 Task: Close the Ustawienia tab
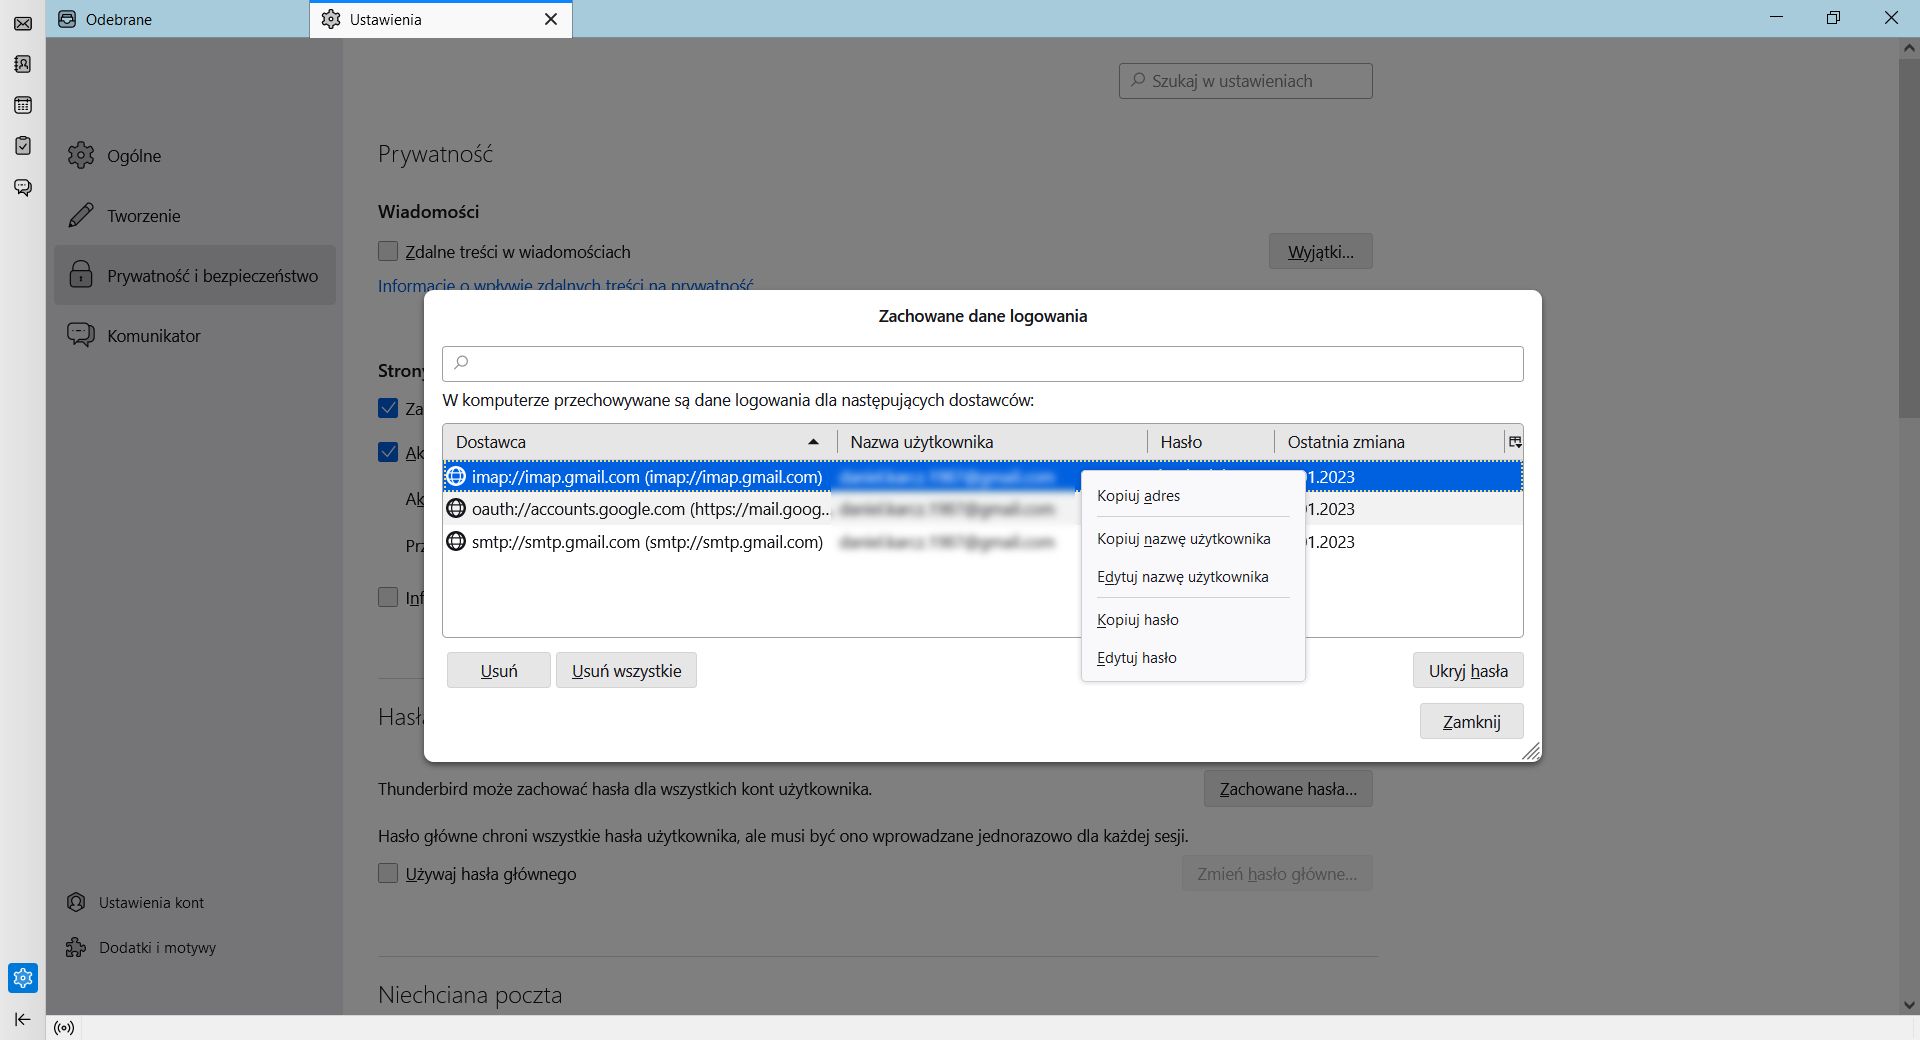click(551, 19)
